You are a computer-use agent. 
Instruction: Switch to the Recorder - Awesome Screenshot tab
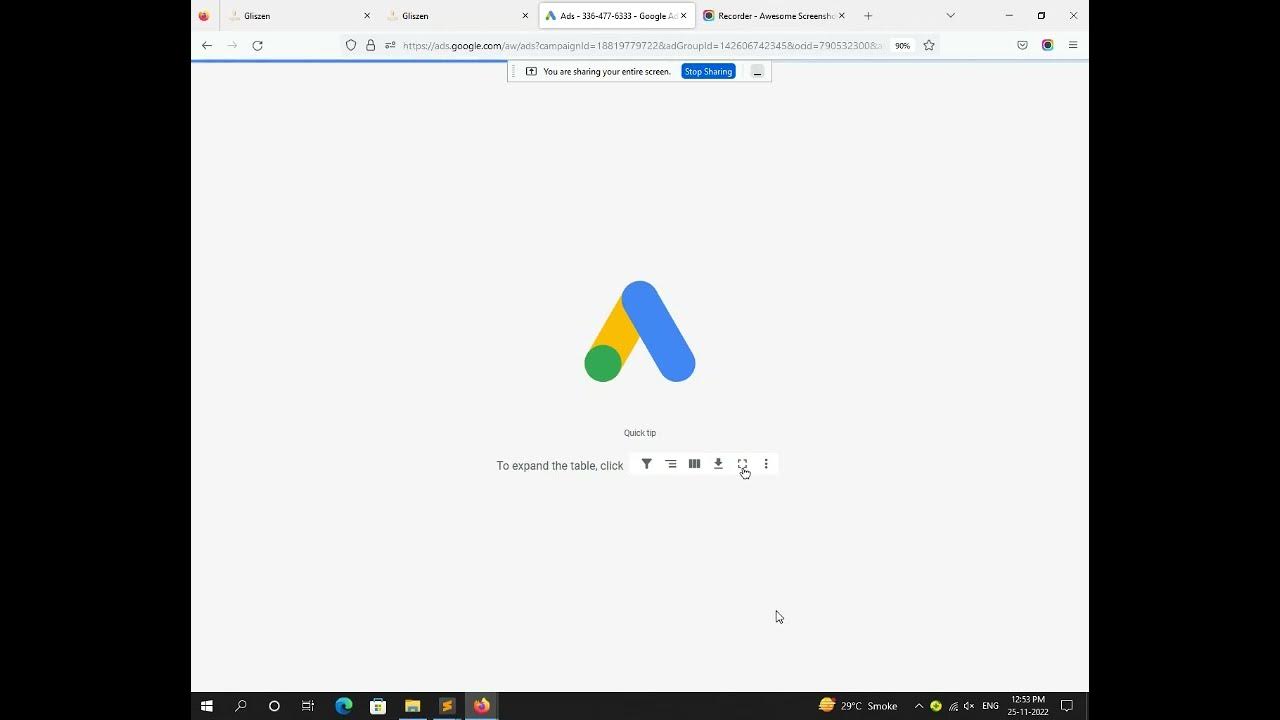coord(774,16)
